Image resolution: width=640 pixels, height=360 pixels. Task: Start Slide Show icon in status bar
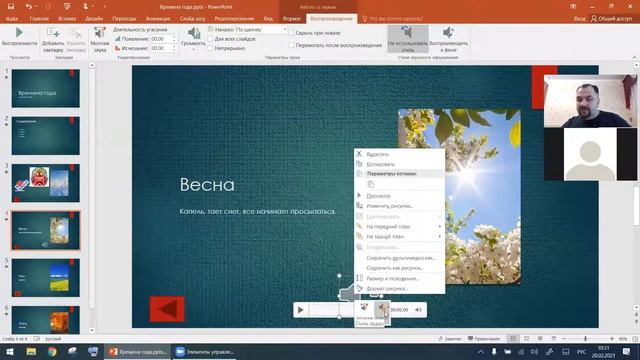click(x=554, y=339)
